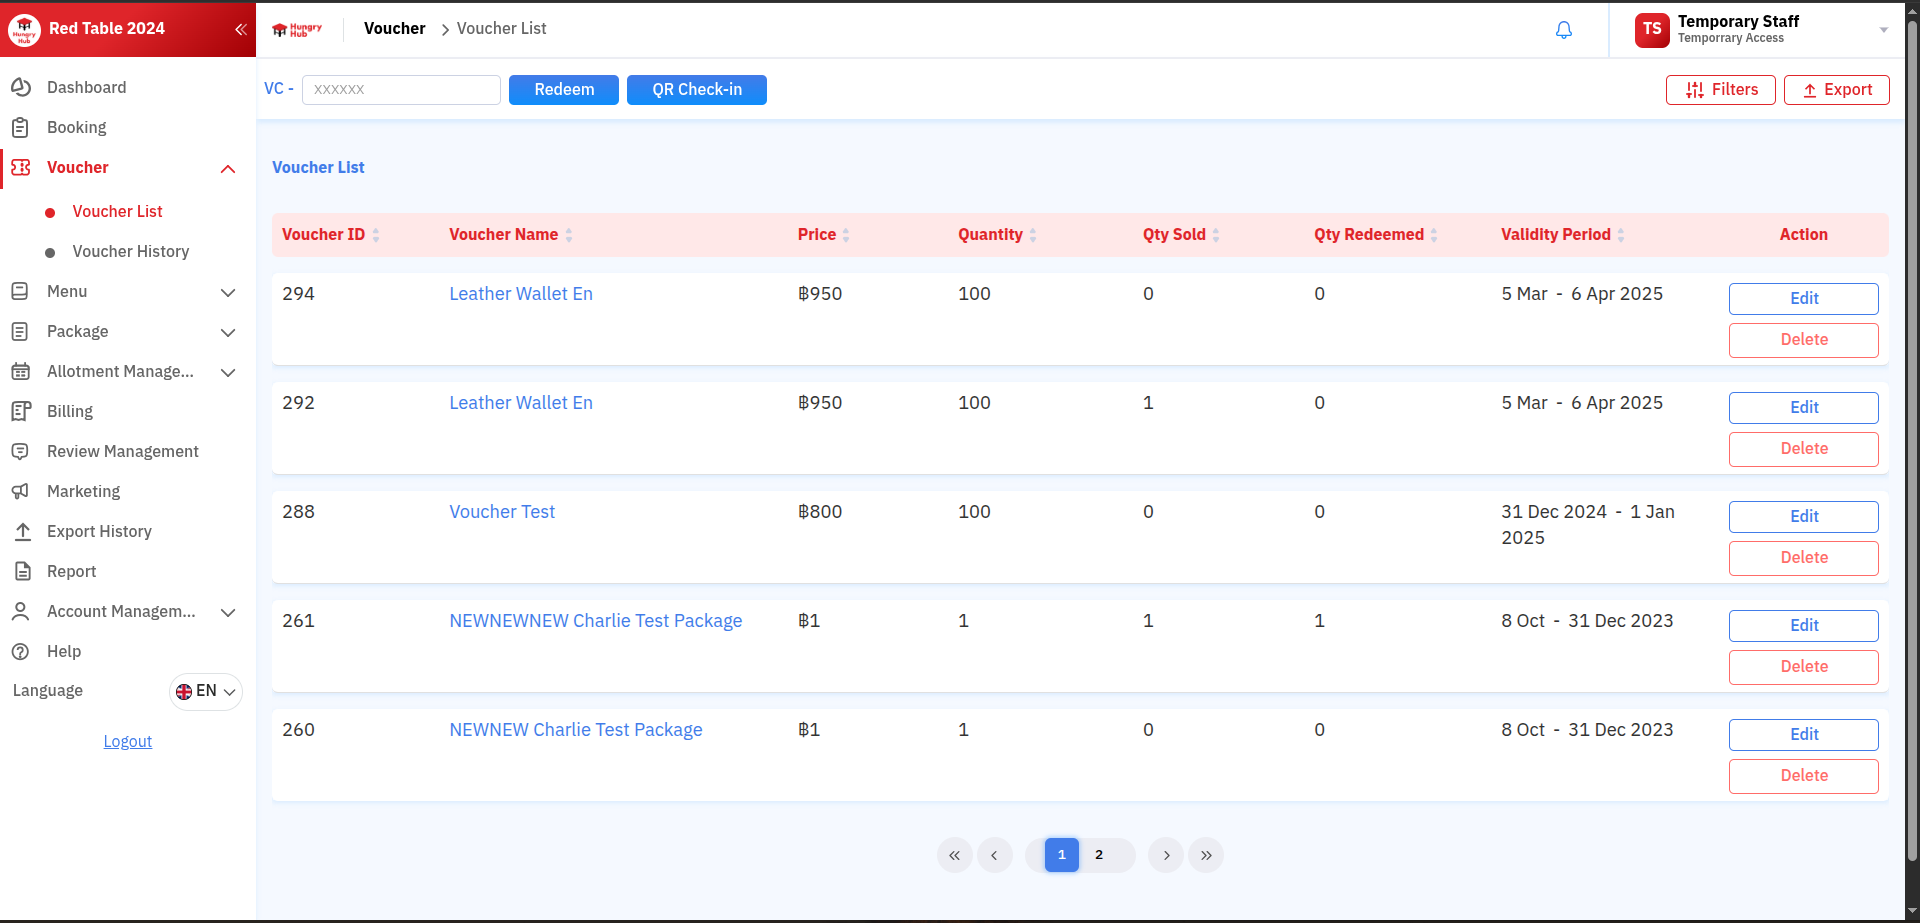This screenshot has height=923, width=1920.
Task: Go to page 2 of voucher list
Action: 1099,855
